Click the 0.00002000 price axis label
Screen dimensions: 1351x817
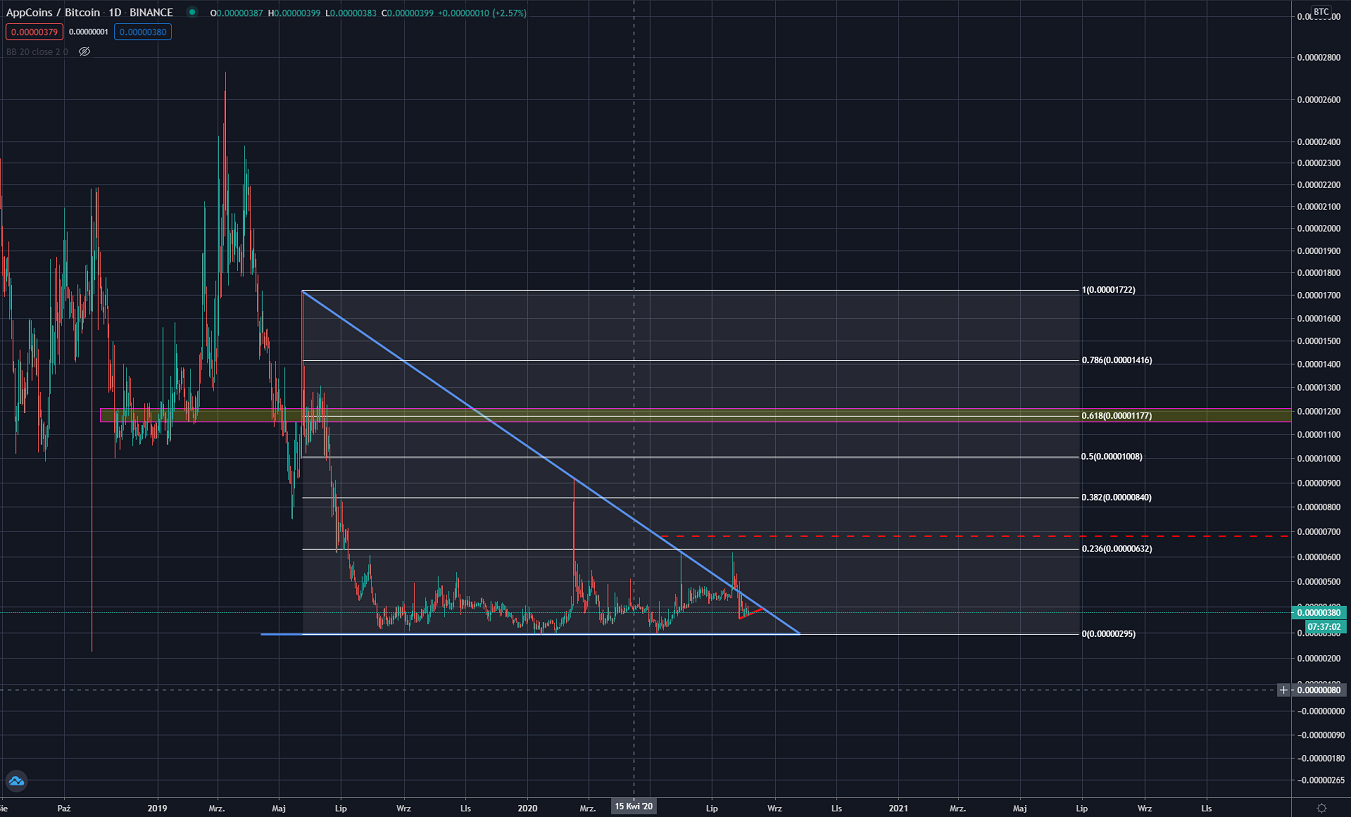tap(1320, 229)
